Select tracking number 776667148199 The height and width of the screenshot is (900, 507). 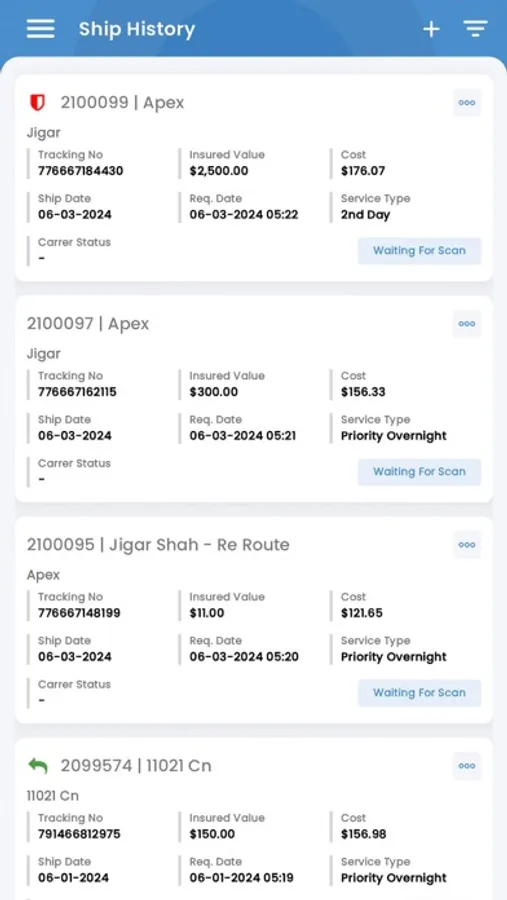[x=79, y=613]
